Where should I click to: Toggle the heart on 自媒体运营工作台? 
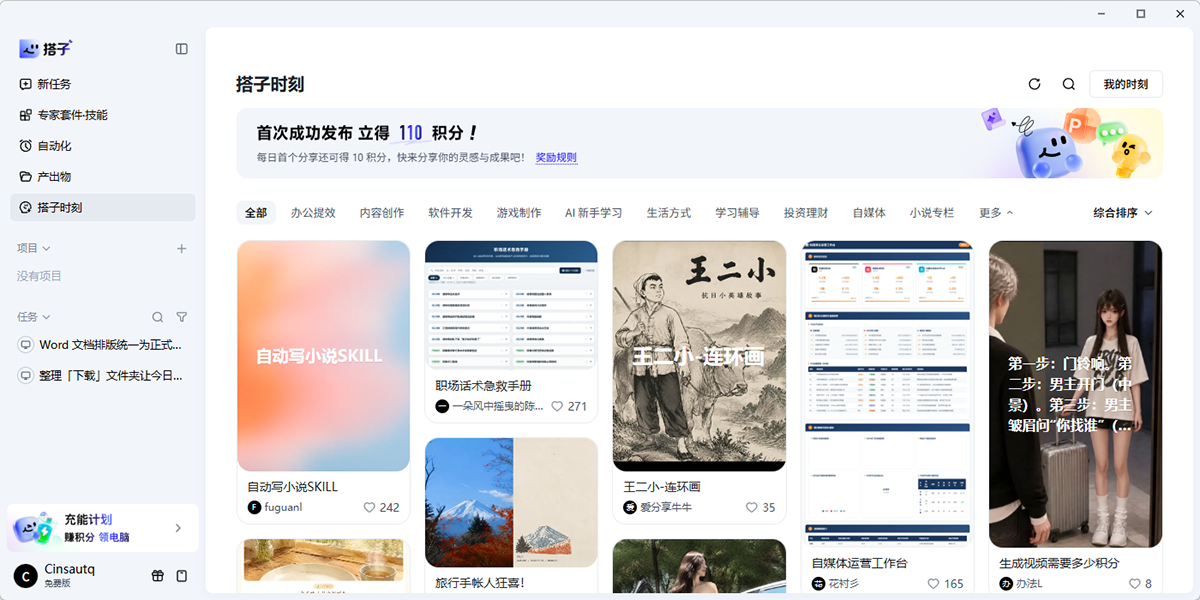[934, 583]
